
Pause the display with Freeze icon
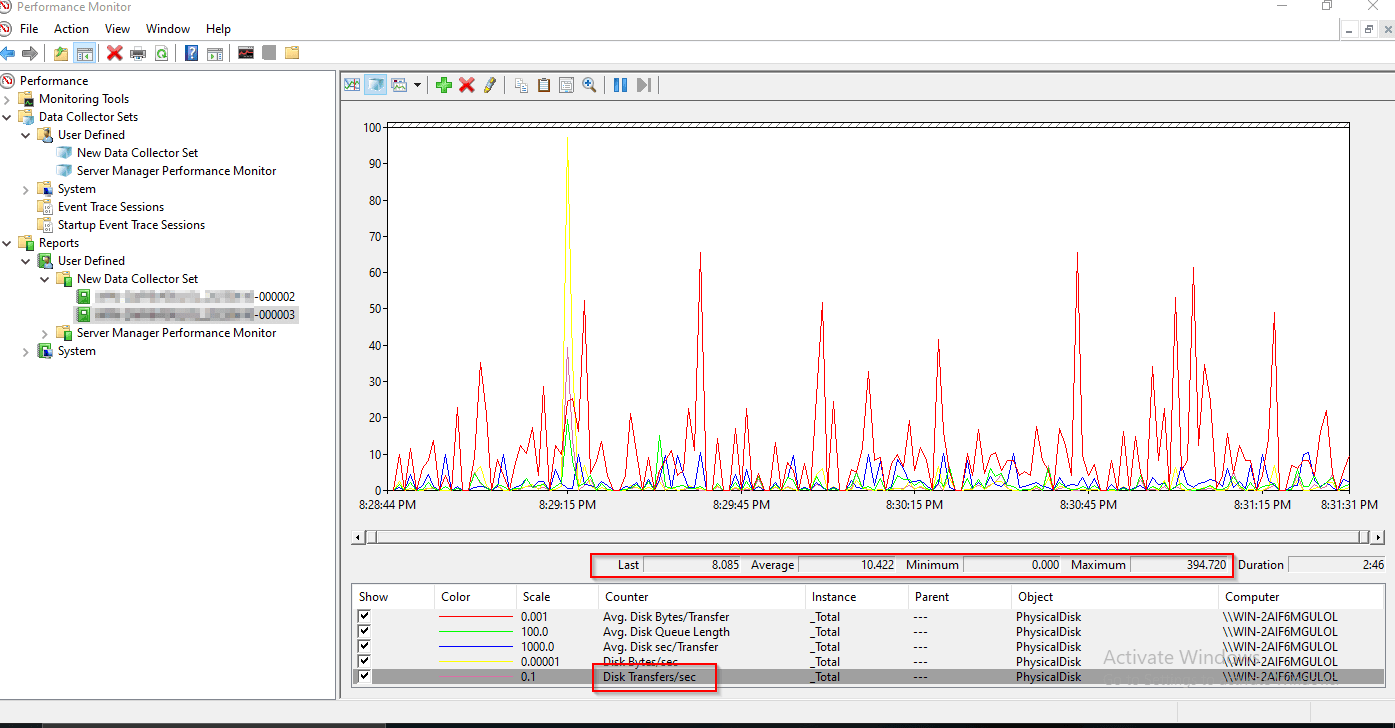[x=620, y=85]
